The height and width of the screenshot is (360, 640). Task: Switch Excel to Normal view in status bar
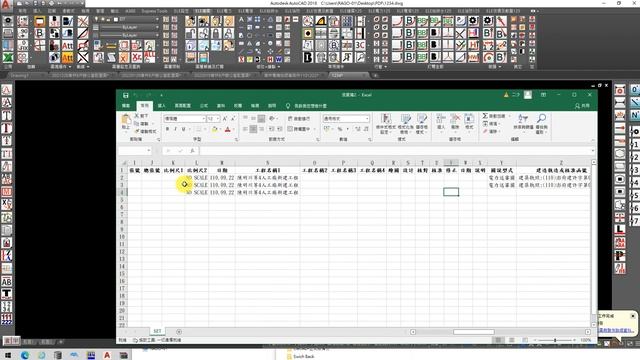tap(498, 340)
